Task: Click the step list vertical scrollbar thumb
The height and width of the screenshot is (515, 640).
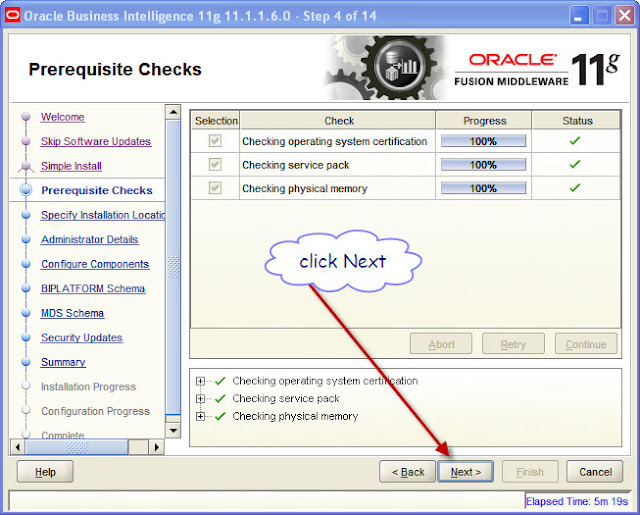Action: (173, 267)
